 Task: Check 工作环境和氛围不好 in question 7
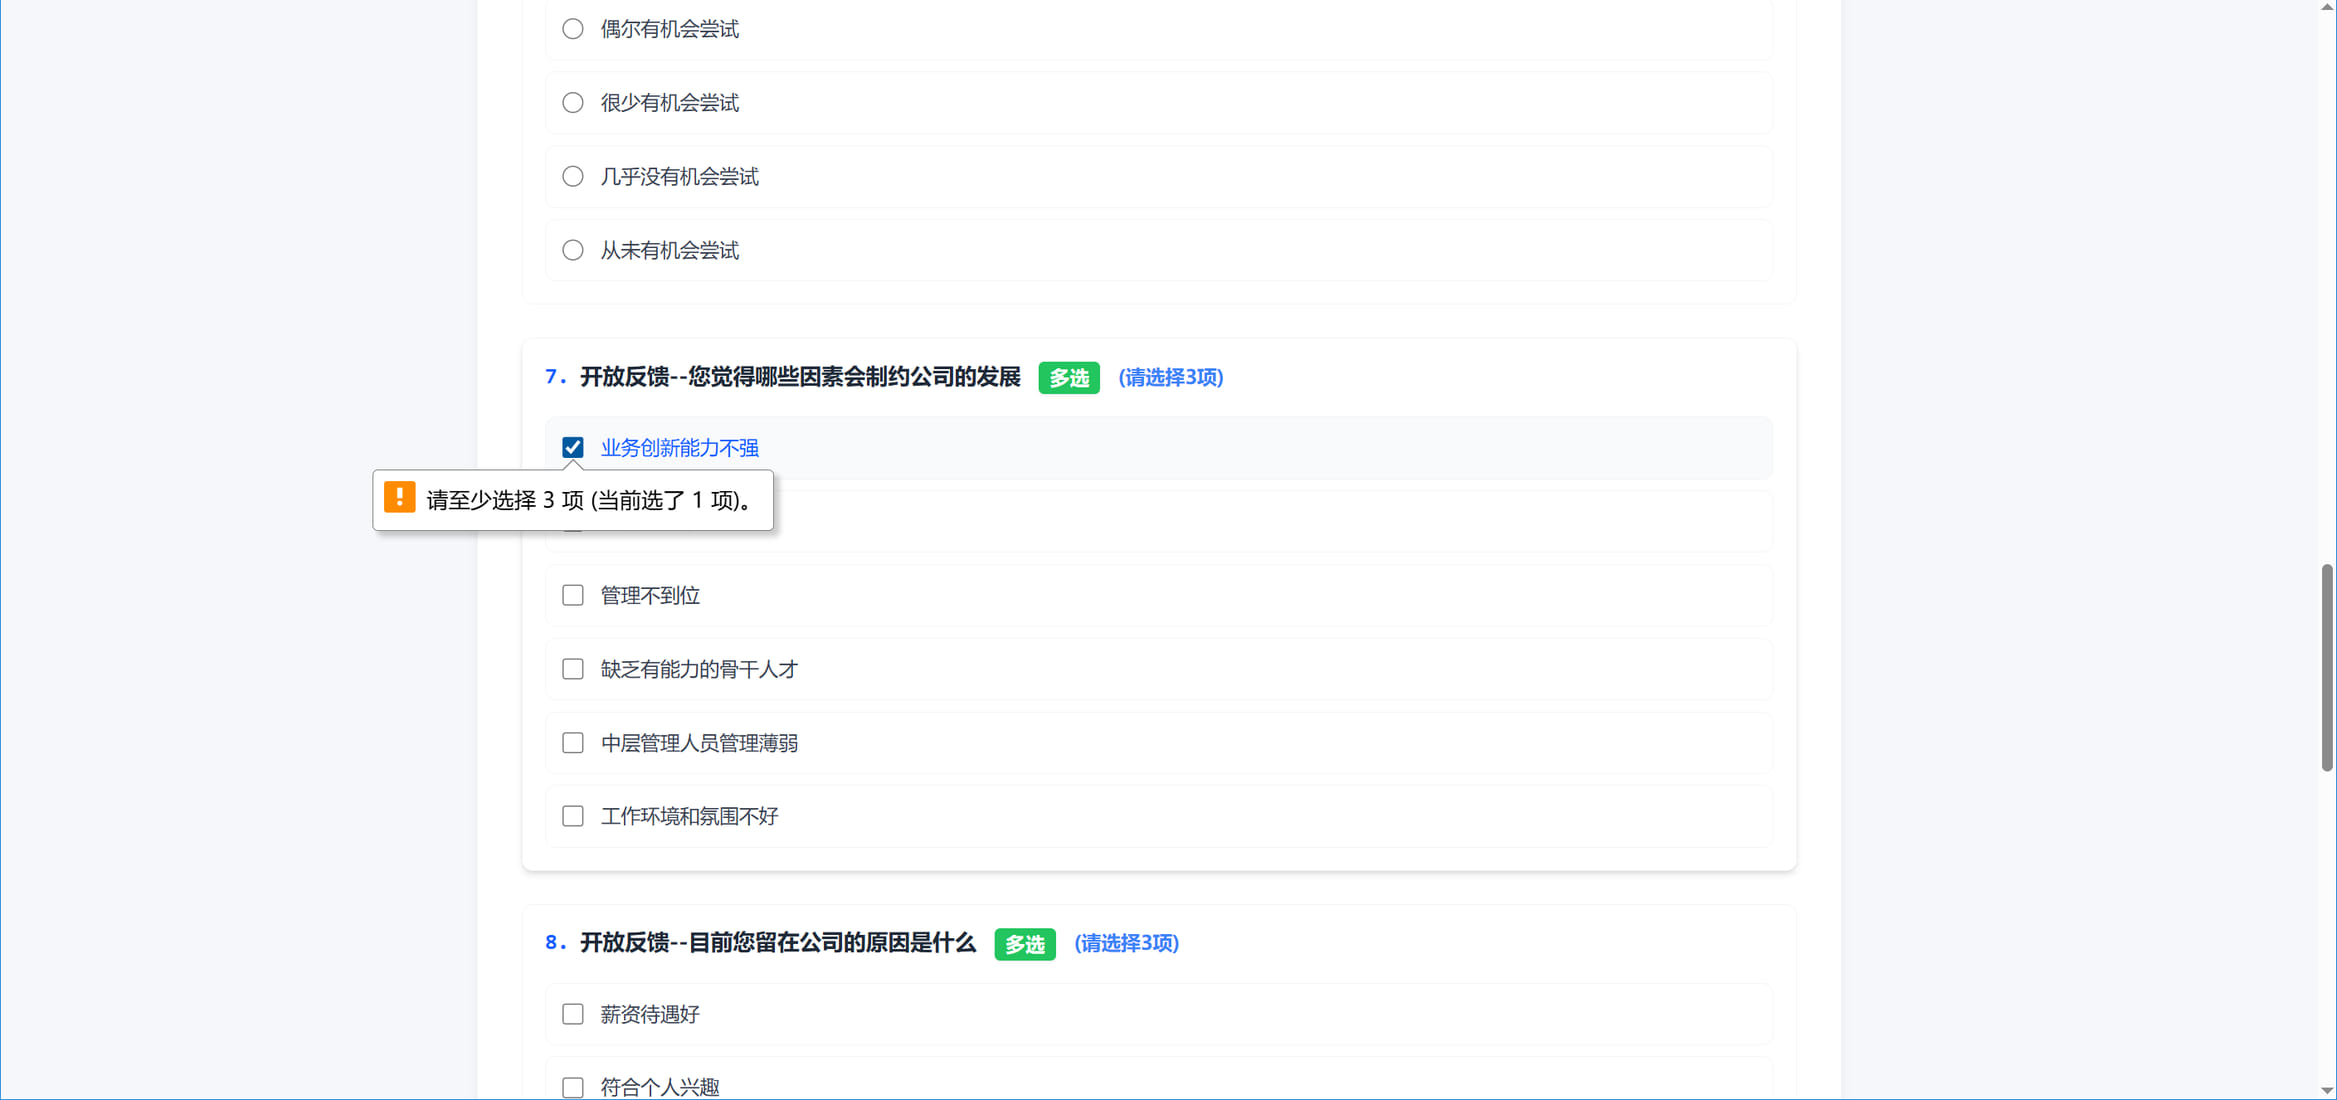[x=572, y=816]
